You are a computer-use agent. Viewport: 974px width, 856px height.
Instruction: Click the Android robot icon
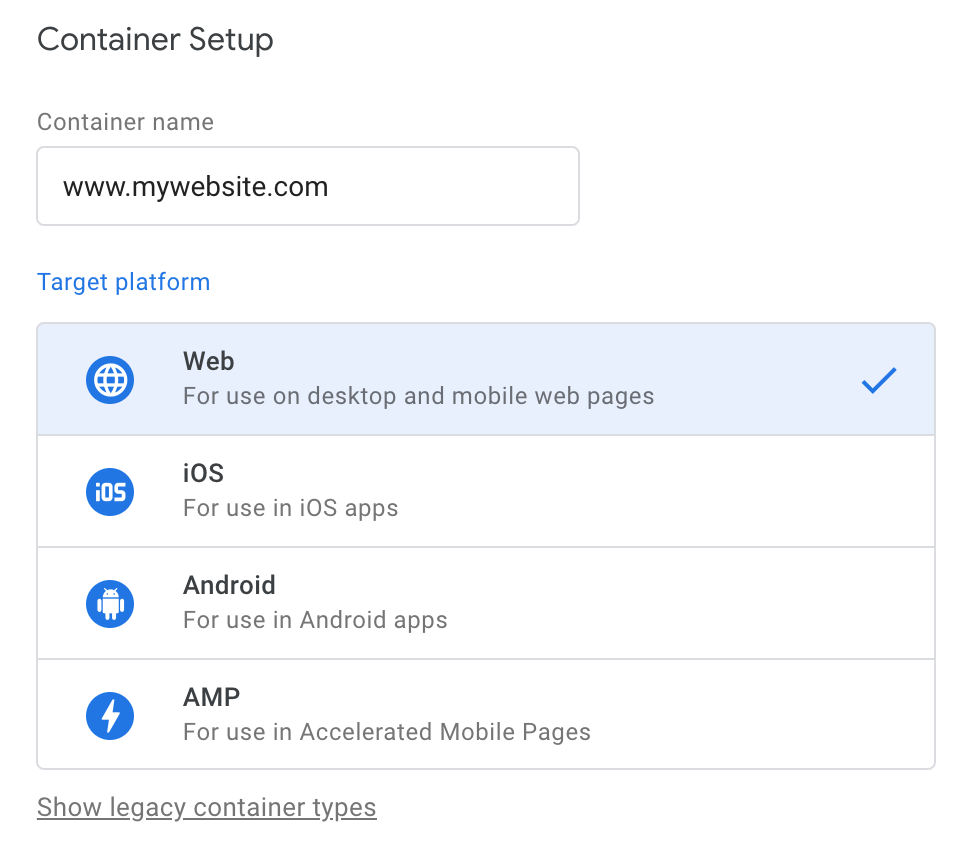coord(110,604)
